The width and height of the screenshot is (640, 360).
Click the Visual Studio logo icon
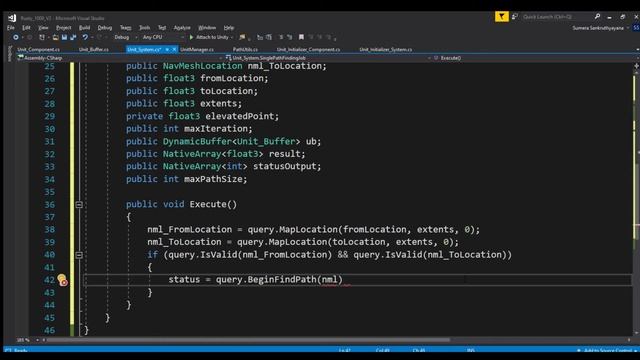coord(12,18)
